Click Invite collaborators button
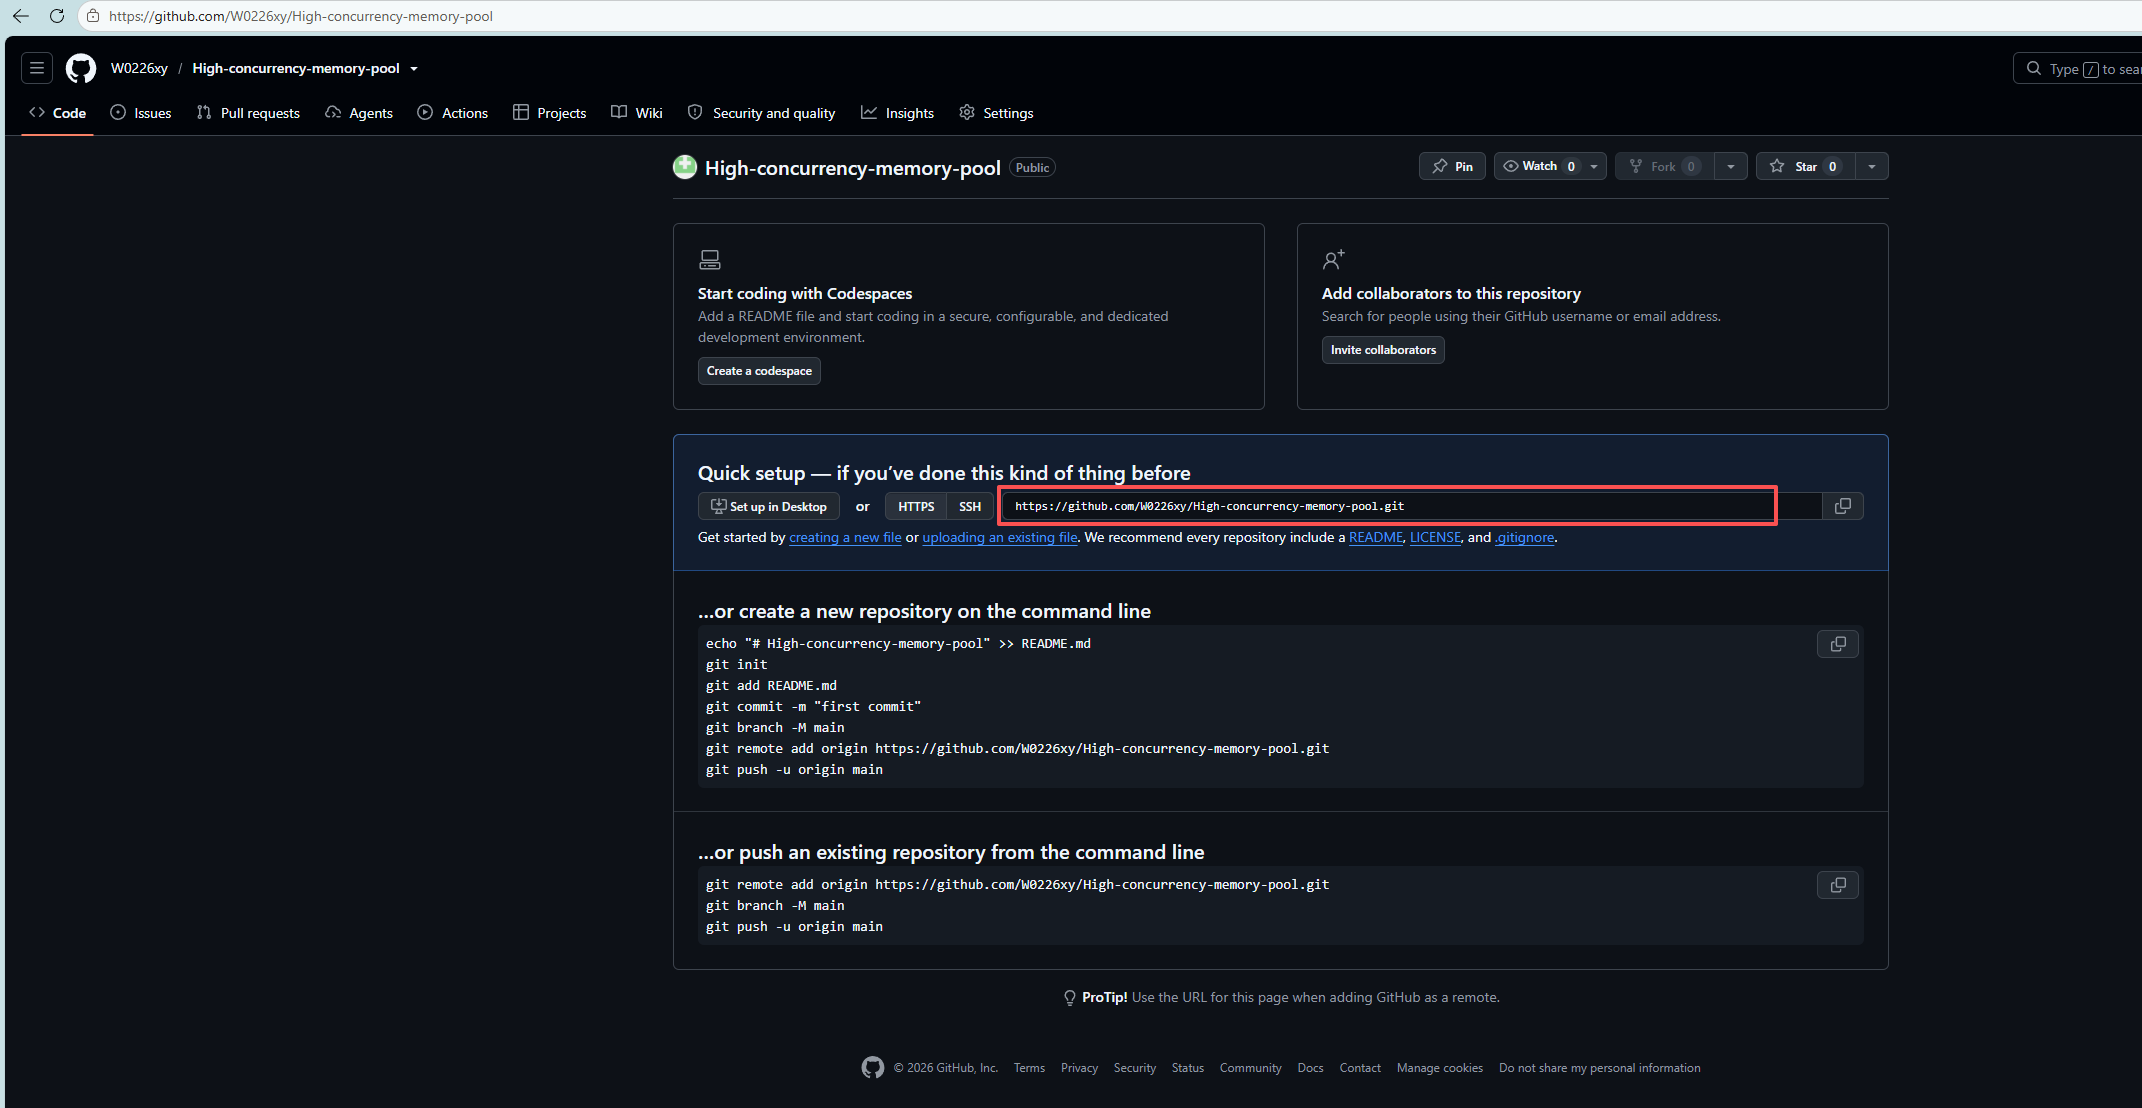 tap(1383, 350)
